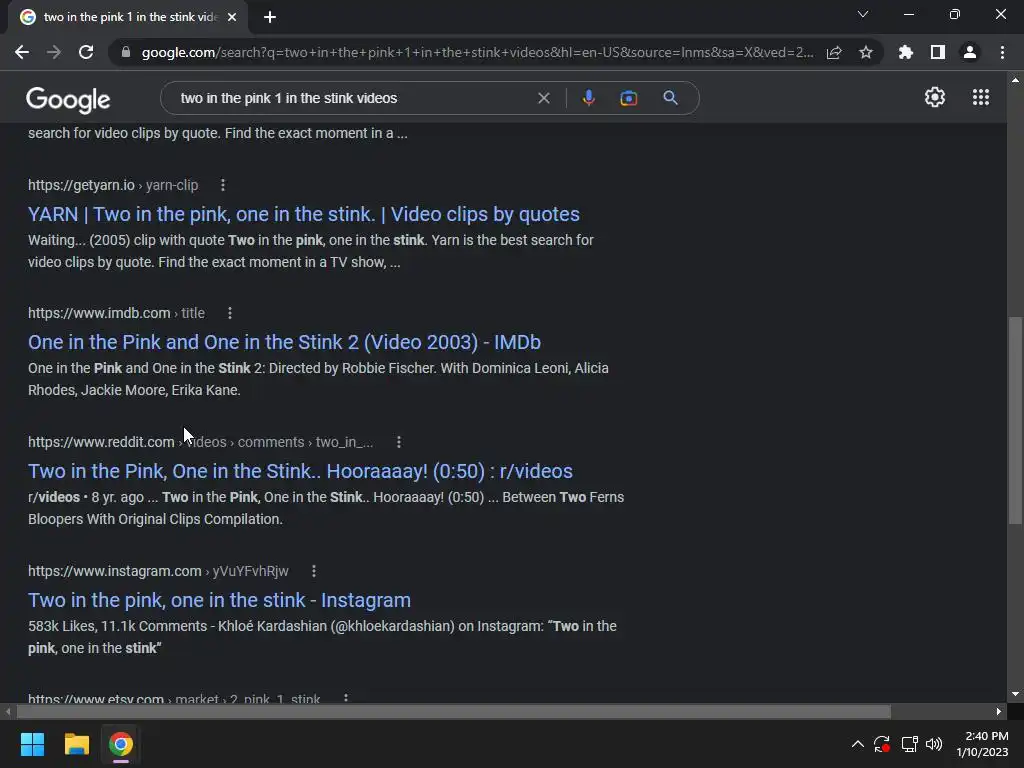1024x768 pixels.
Task: Focus the Google search input field
Action: pyautogui.click(x=353, y=98)
